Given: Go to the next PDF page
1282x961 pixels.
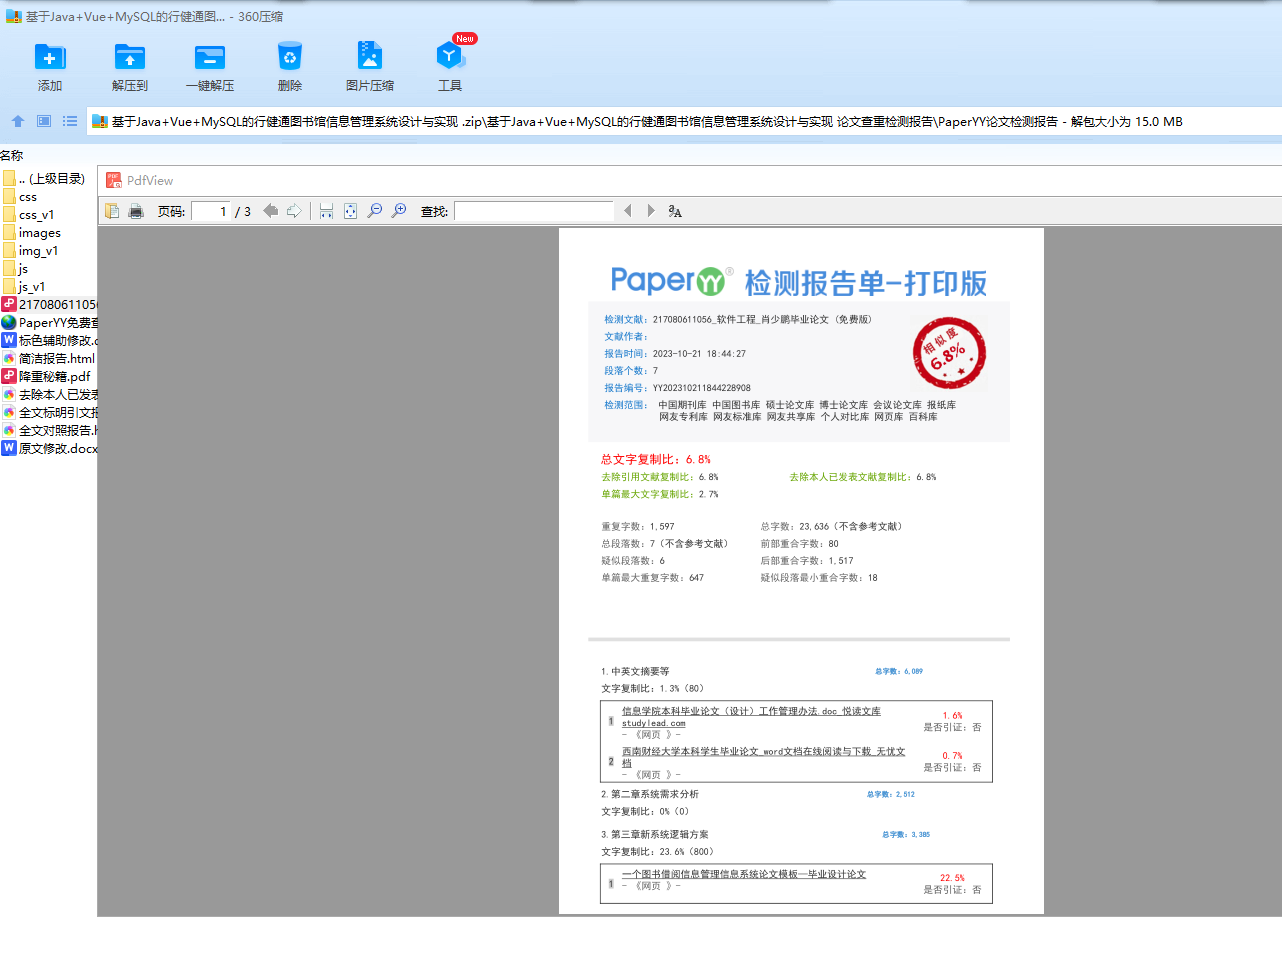Looking at the screenshot, I should (x=294, y=211).
